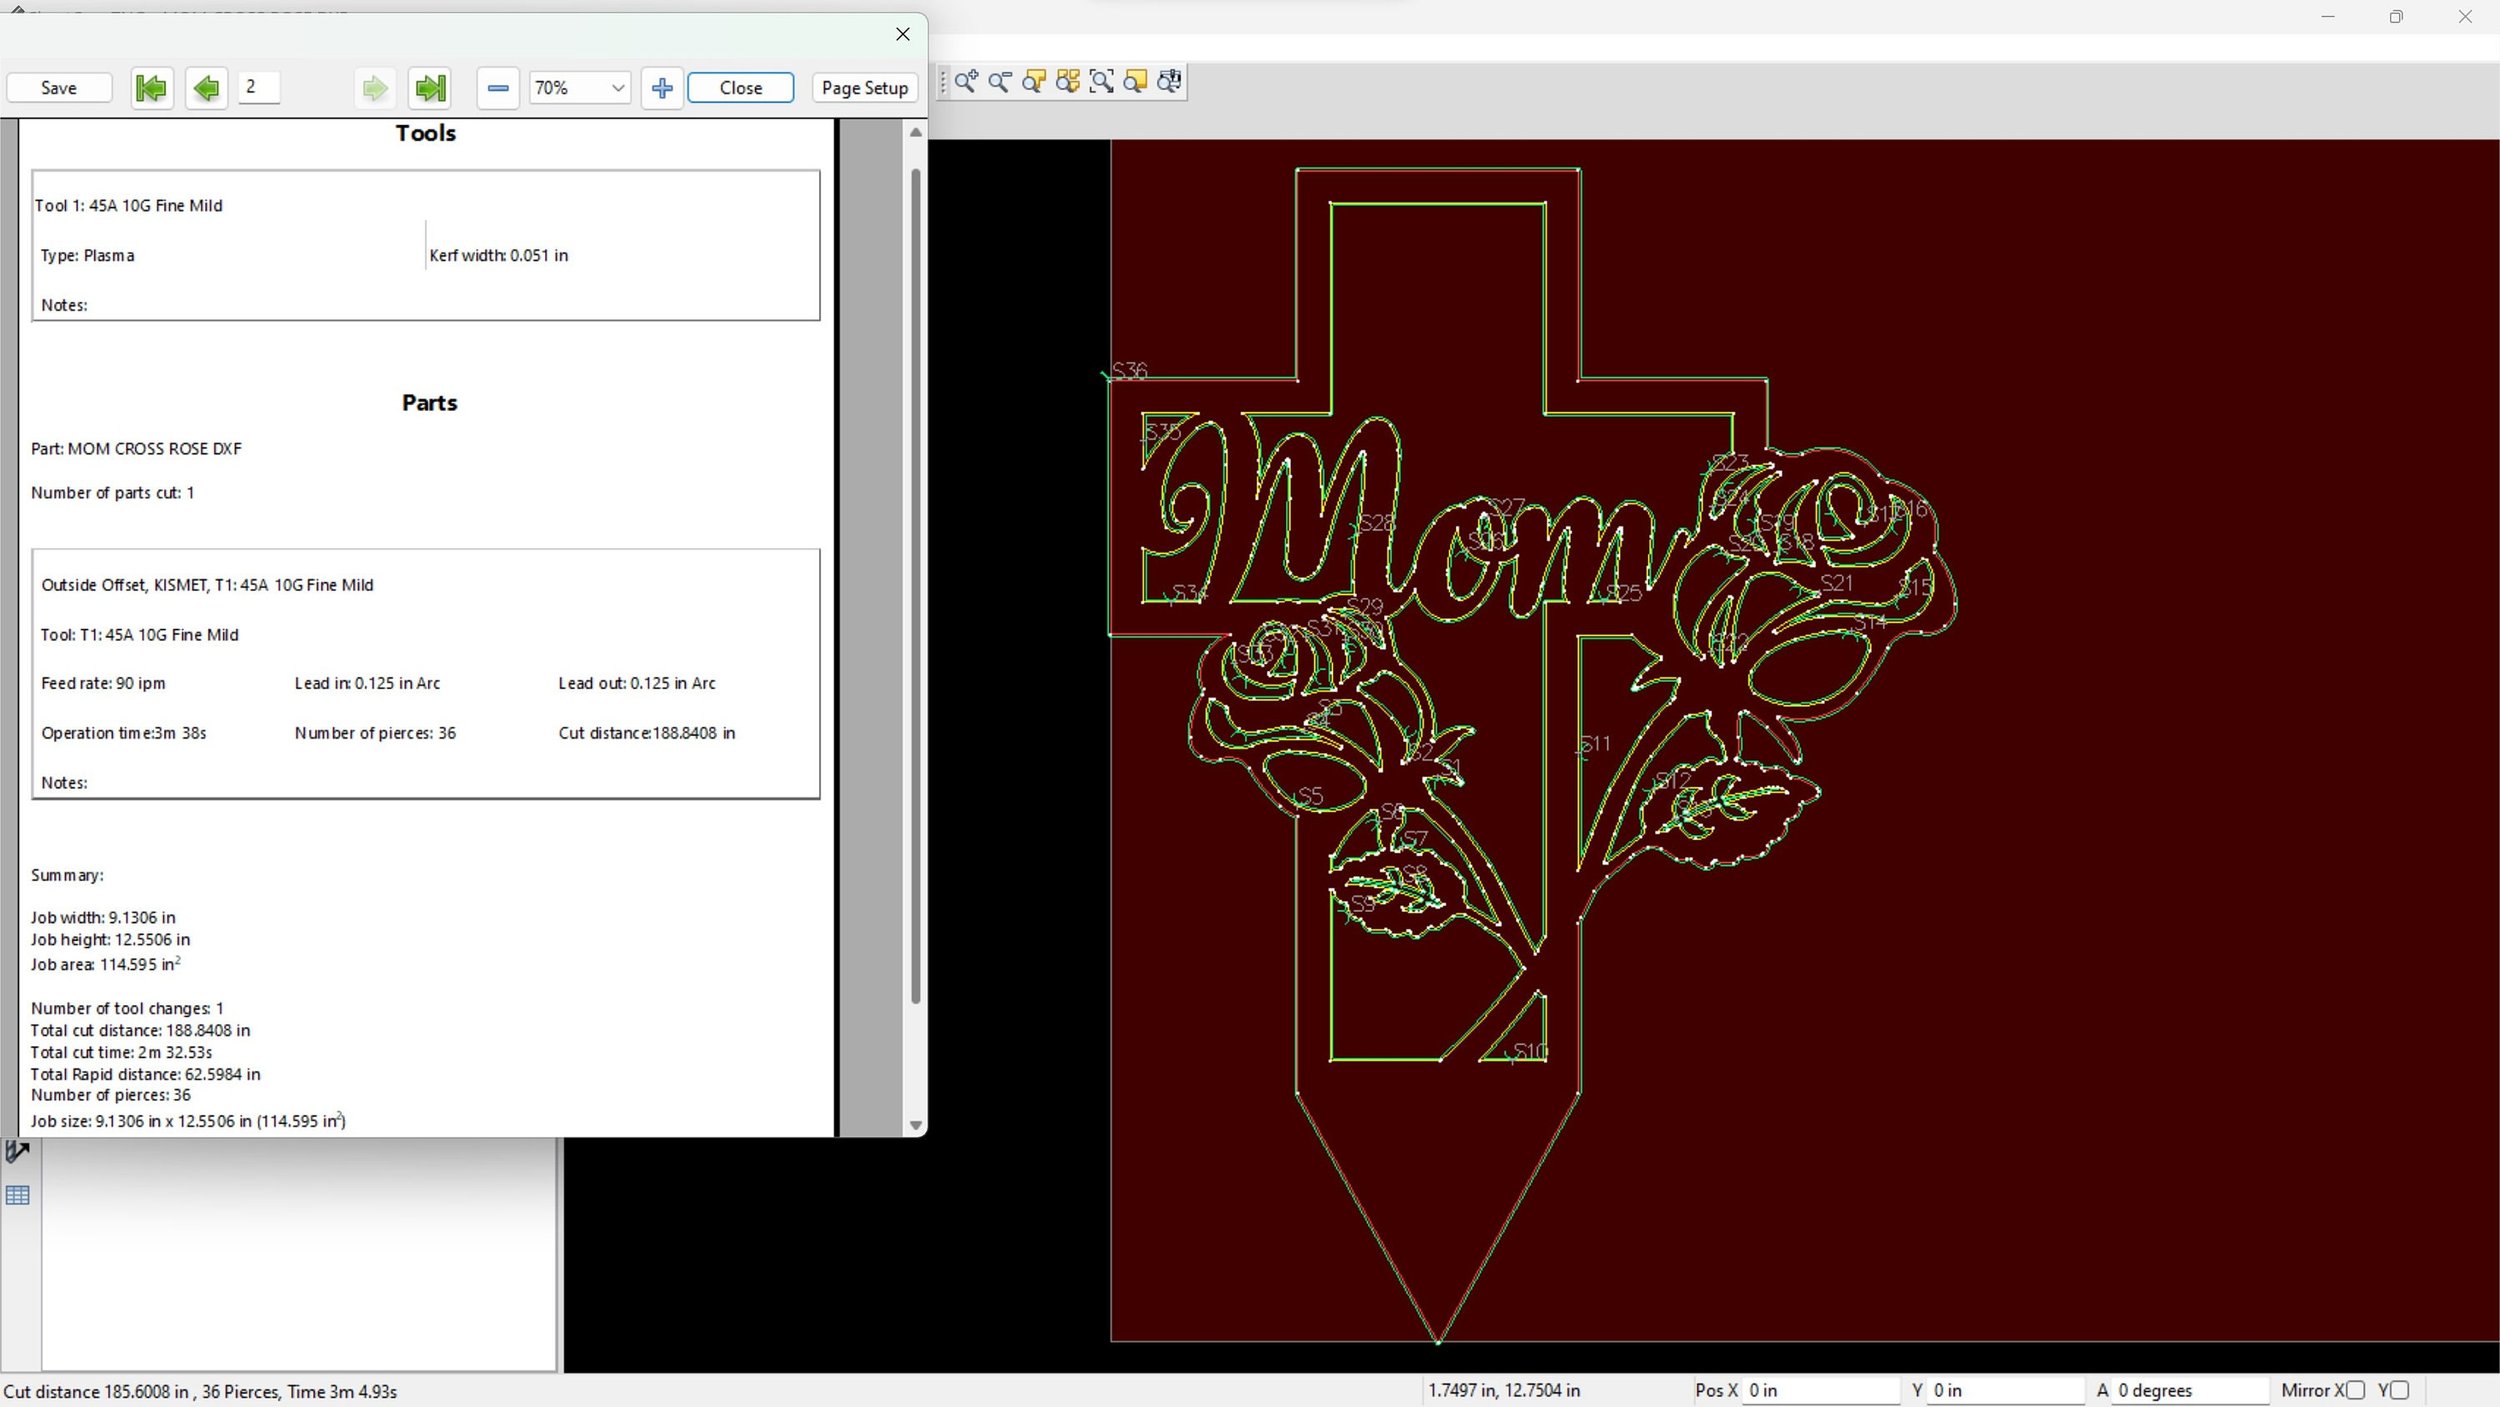Enable Mirror X checkbox
The width and height of the screenshot is (2500, 1407).
[x=2355, y=1390]
